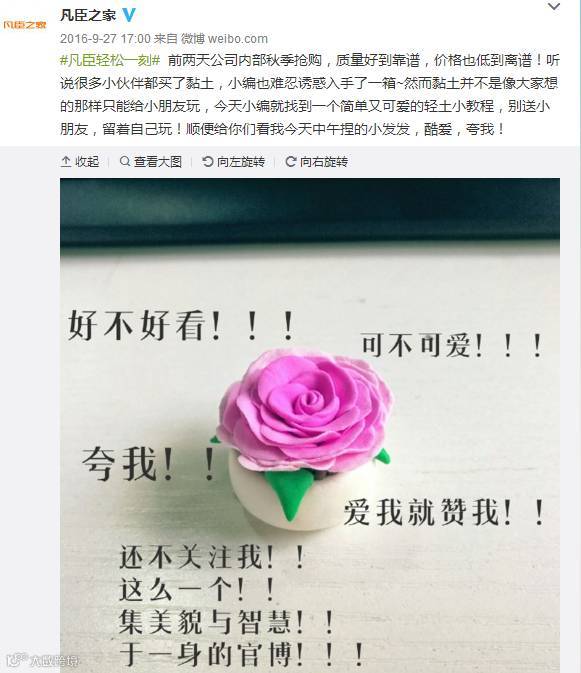Click the blue verified V badge
The image size is (581, 673).
pos(129,15)
